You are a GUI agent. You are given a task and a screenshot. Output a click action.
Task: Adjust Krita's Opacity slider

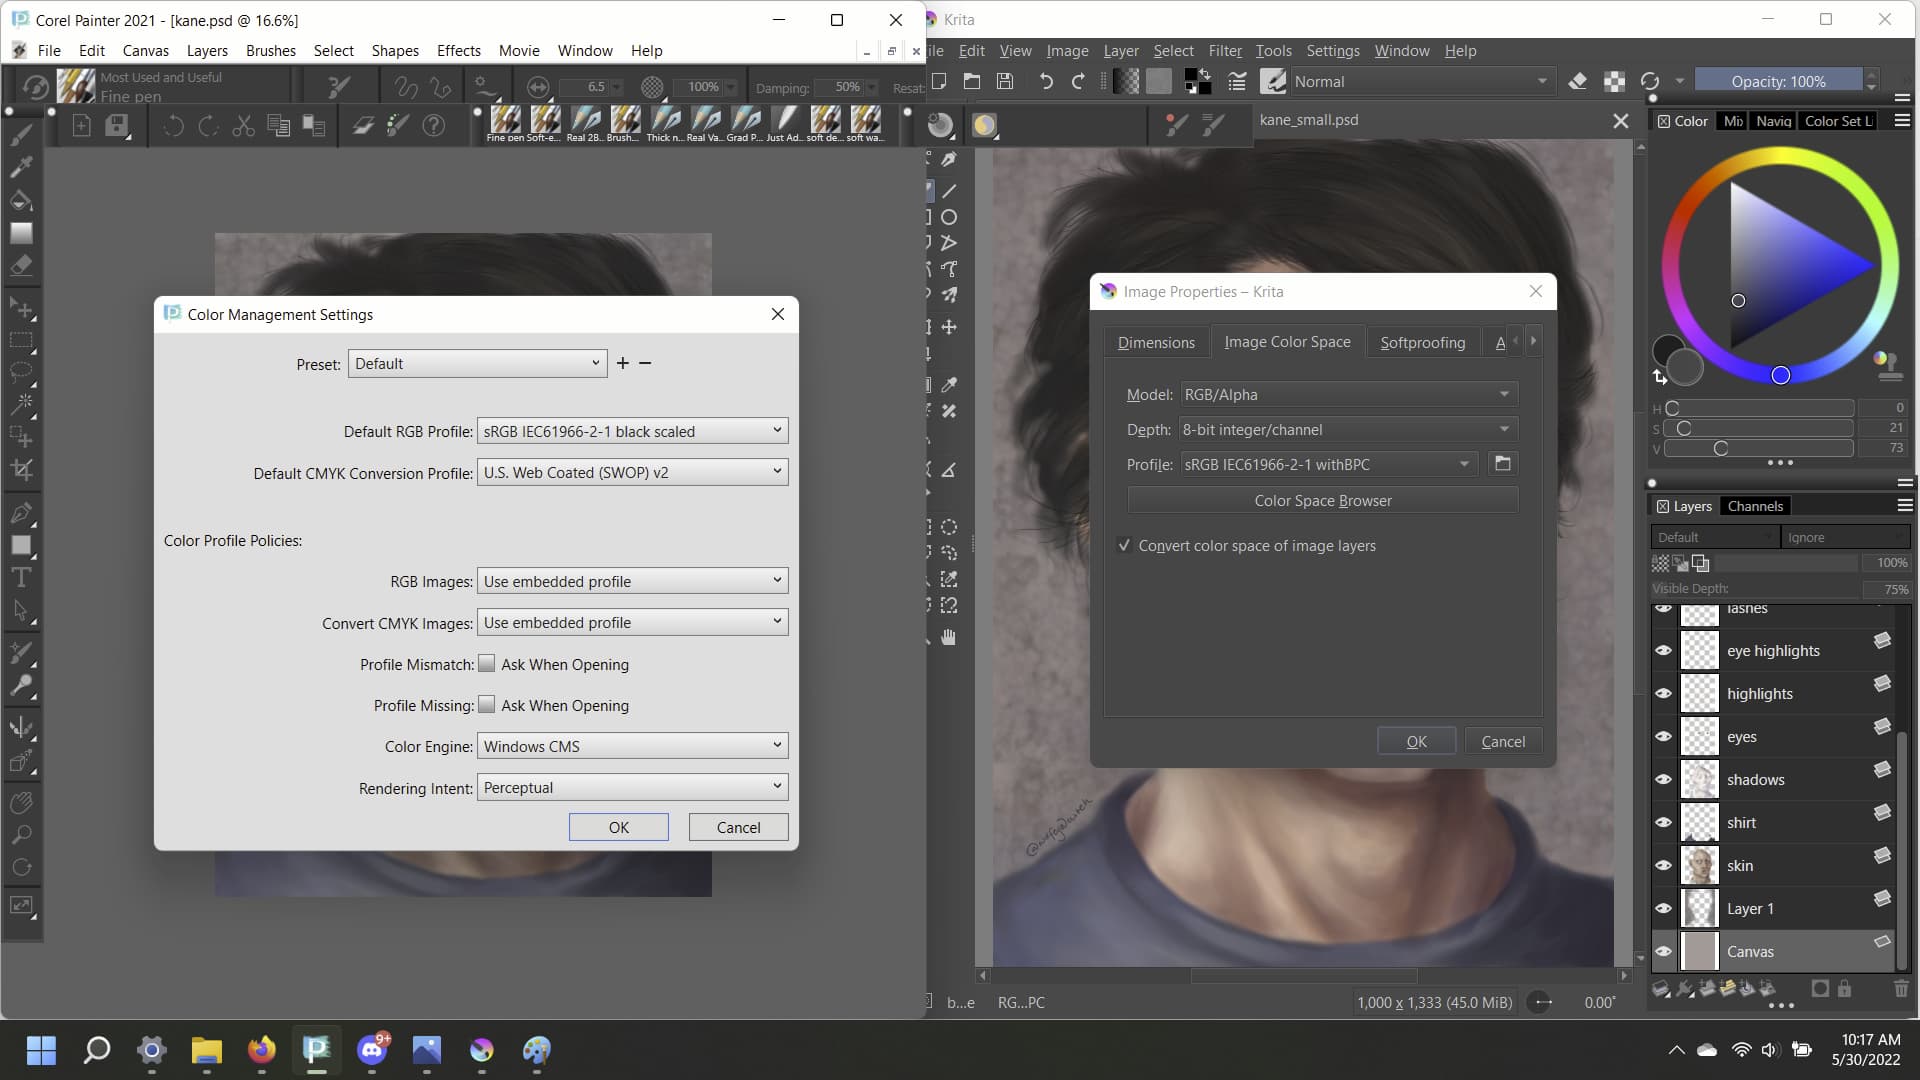click(x=1778, y=82)
